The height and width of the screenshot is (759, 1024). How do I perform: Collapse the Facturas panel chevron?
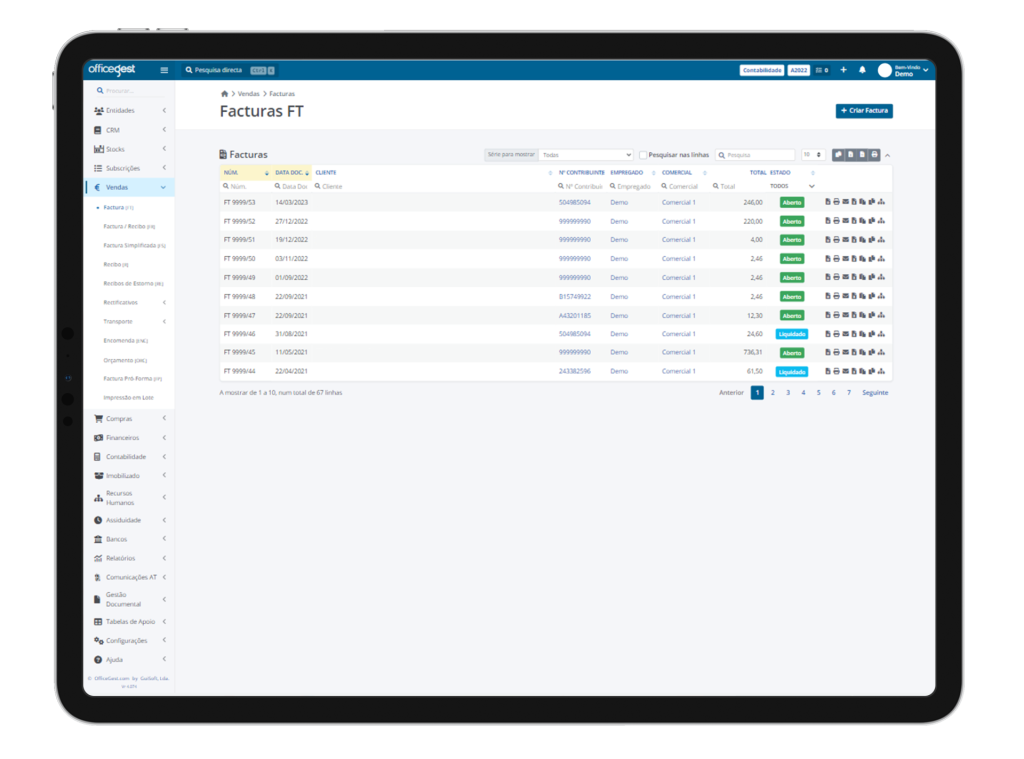[x=888, y=155]
